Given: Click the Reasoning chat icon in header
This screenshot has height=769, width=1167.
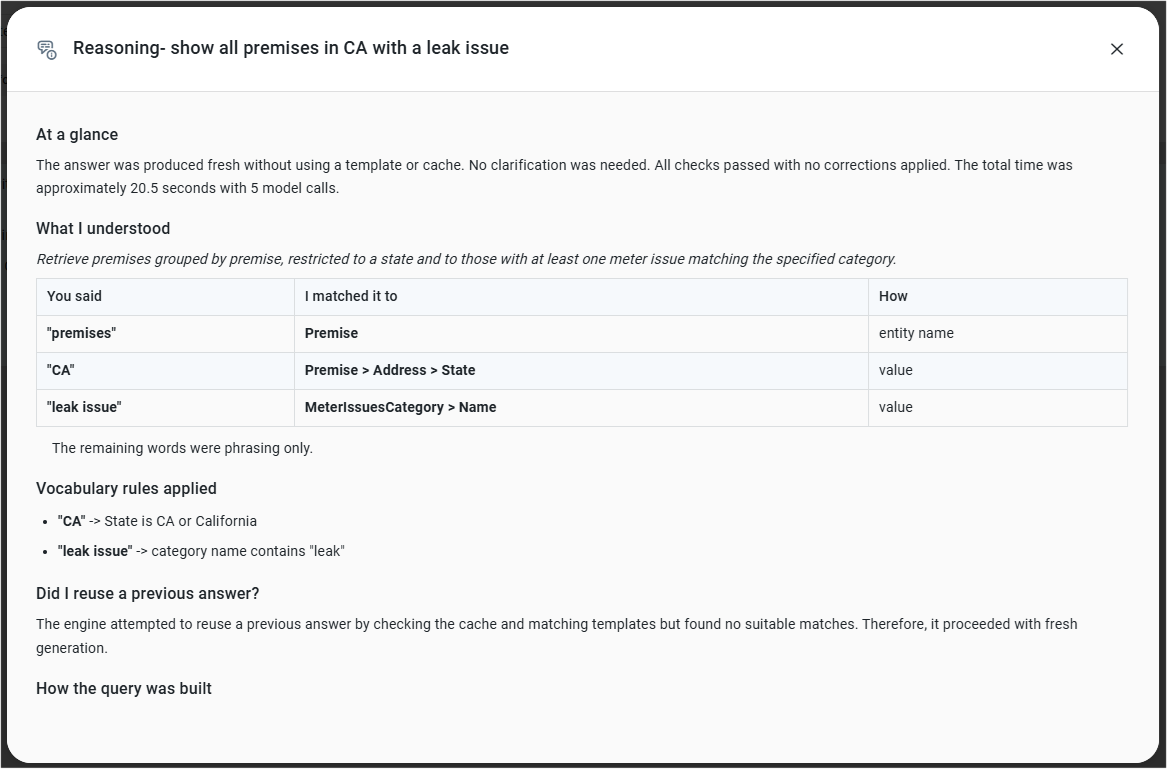Looking at the screenshot, I should pyautogui.click(x=47, y=49).
